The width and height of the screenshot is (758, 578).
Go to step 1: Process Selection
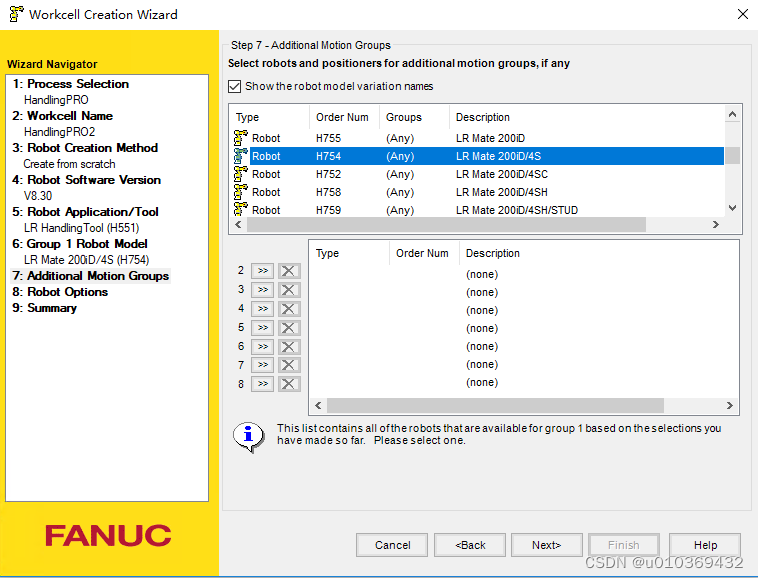click(x=71, y=84)
